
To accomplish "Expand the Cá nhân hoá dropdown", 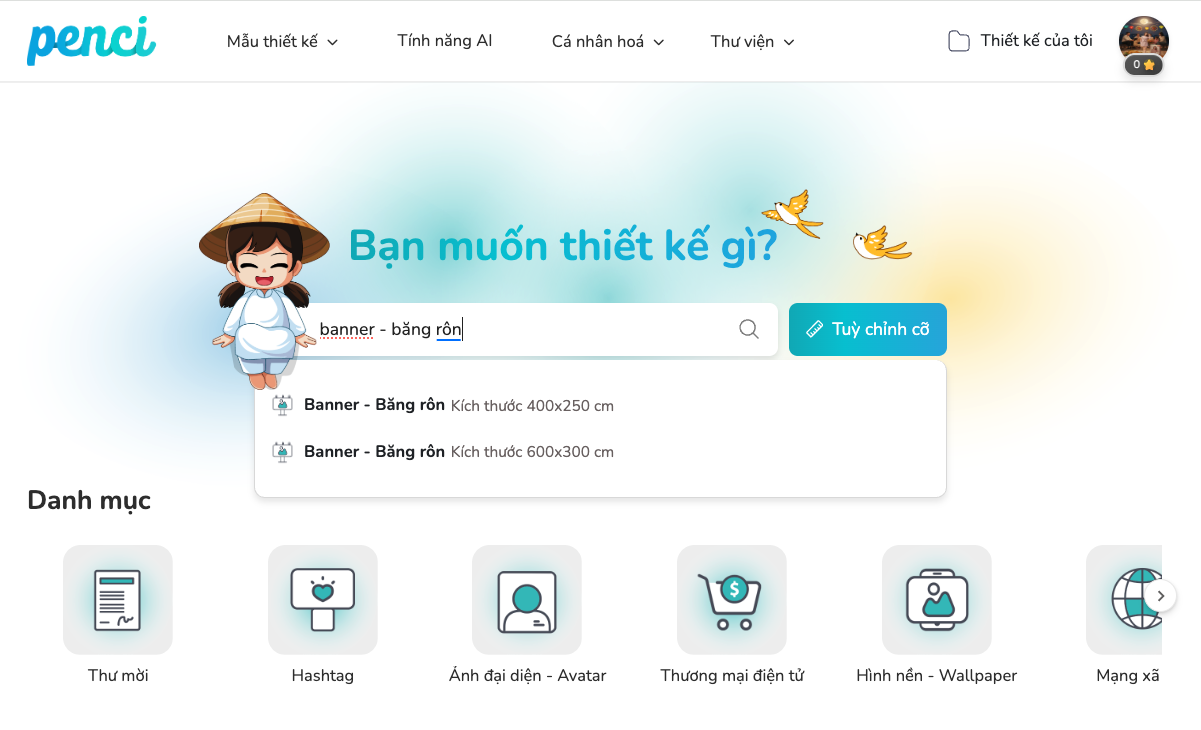I will (608, 41).
